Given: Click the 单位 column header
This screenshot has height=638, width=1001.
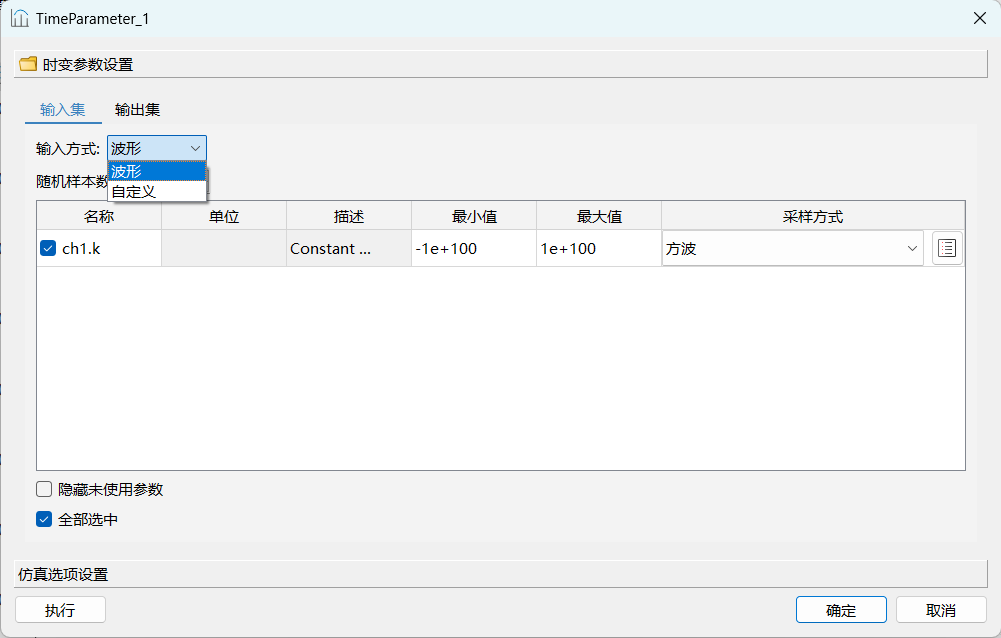Looking at the screenshot, I should click(224, 216).
